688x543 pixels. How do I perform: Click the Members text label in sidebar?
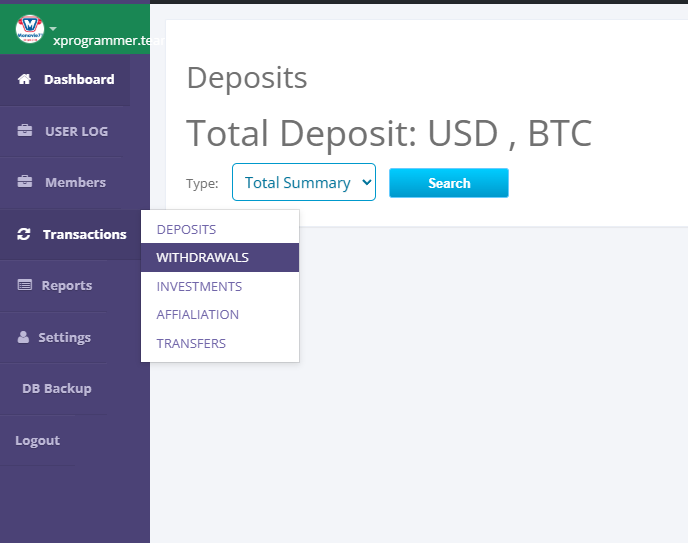(75, 182)
